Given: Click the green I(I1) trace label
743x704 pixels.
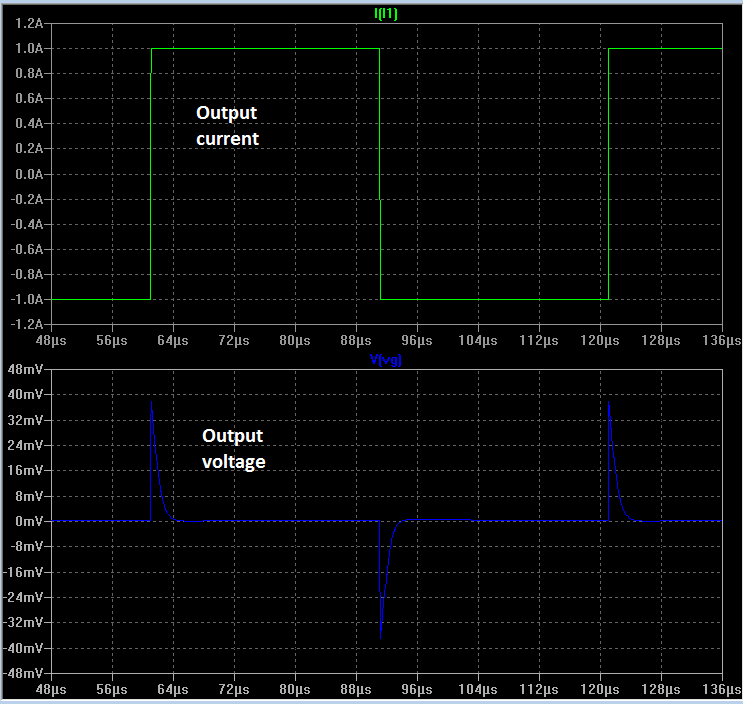Looking at the screenshot, I should click(386, 13).
